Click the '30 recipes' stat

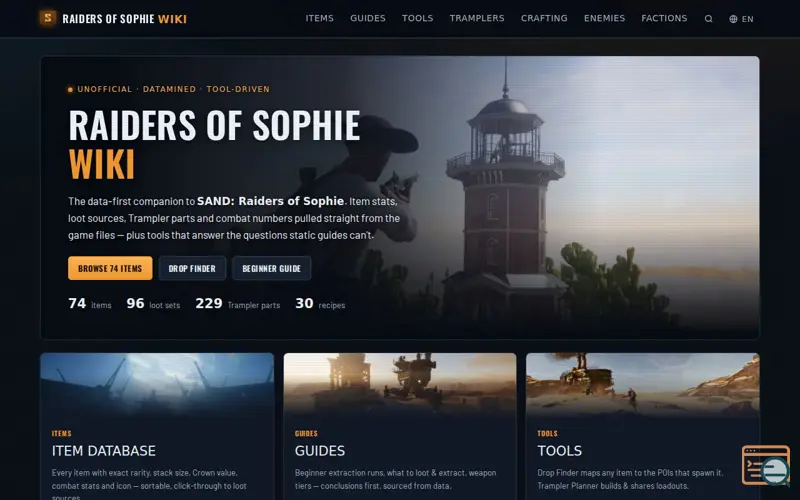[x=320, y=304]
